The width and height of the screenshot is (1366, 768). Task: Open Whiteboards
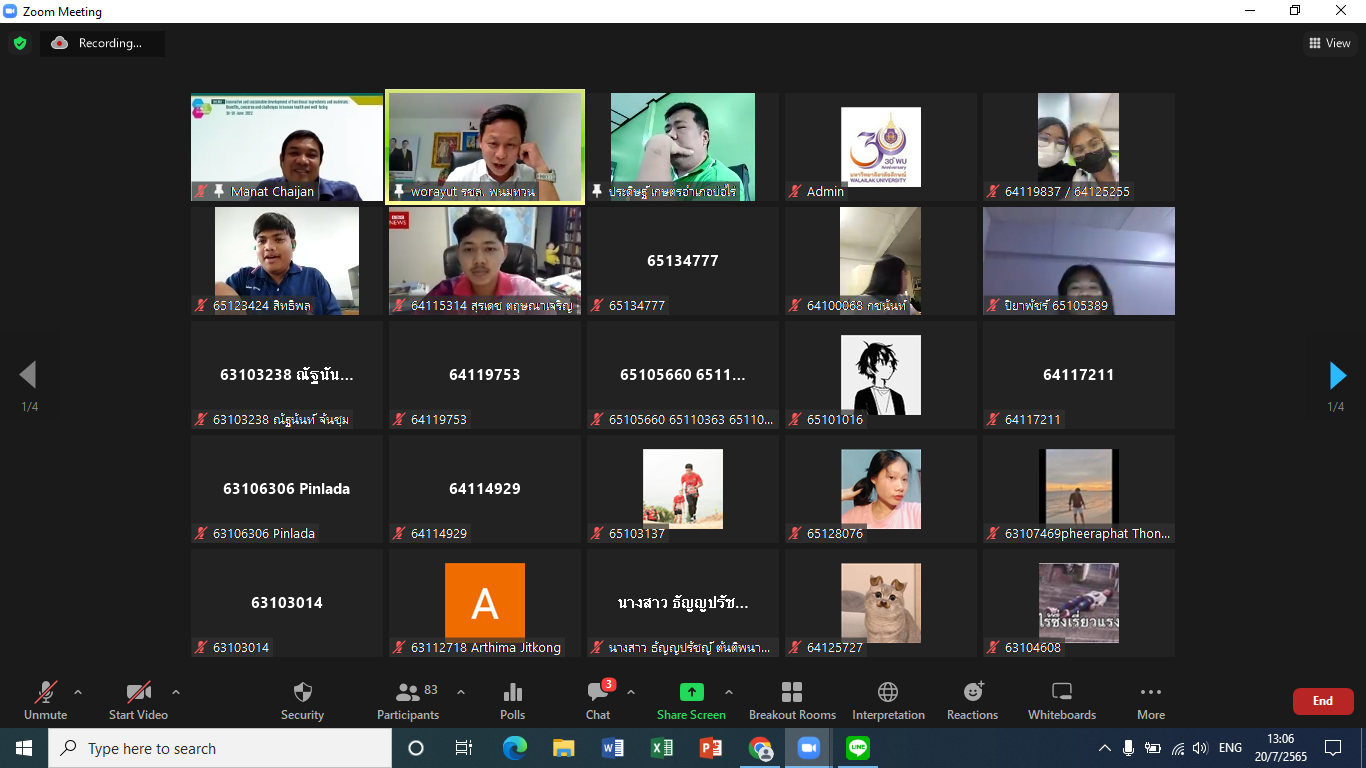click(1062, 700)
